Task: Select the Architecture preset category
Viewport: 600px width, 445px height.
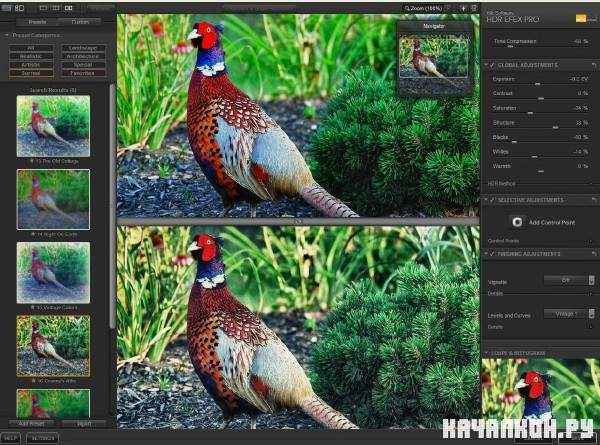Action: (x=83, y=57)
